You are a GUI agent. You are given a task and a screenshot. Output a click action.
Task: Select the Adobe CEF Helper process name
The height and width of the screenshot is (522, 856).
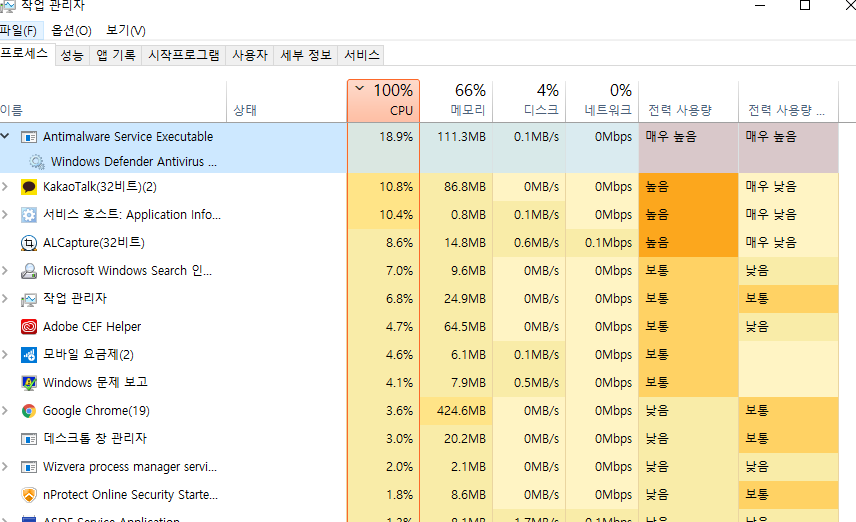pyautogui.click(x=92, y=327)
